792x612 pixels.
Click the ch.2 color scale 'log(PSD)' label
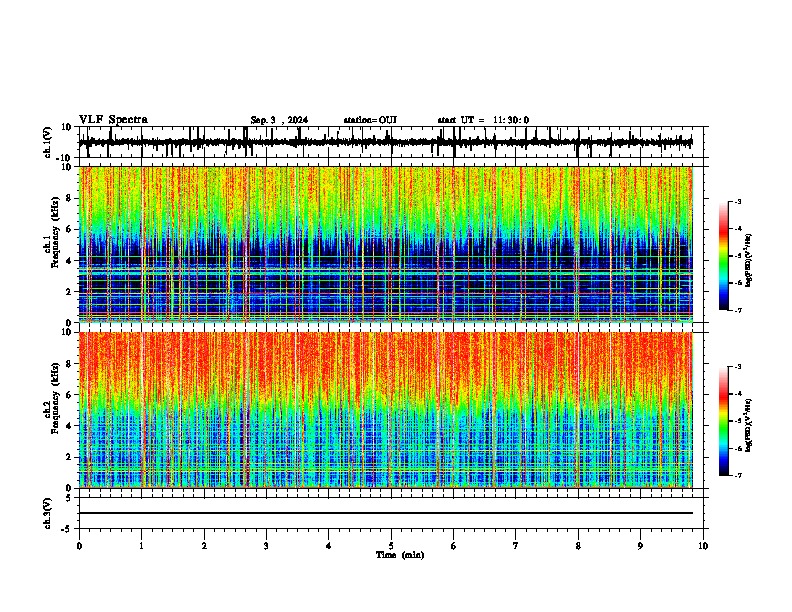(748, 425)
